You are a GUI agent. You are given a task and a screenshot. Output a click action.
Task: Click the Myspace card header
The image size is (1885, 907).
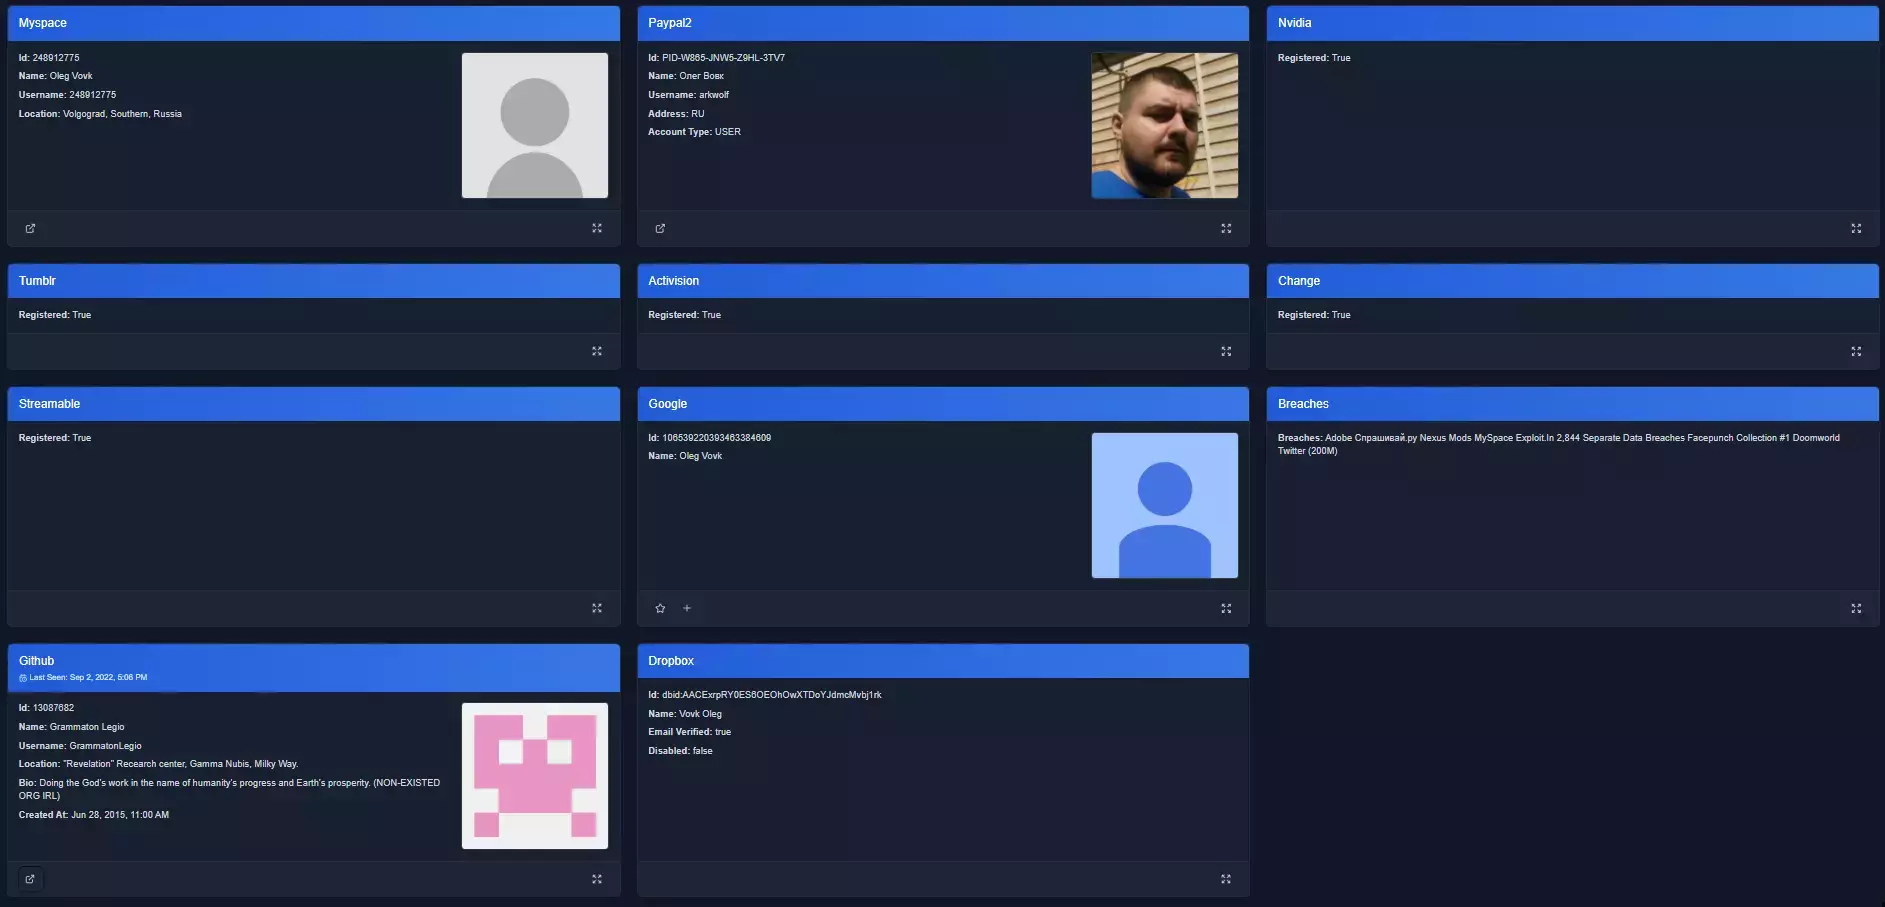tap(314, 23)
